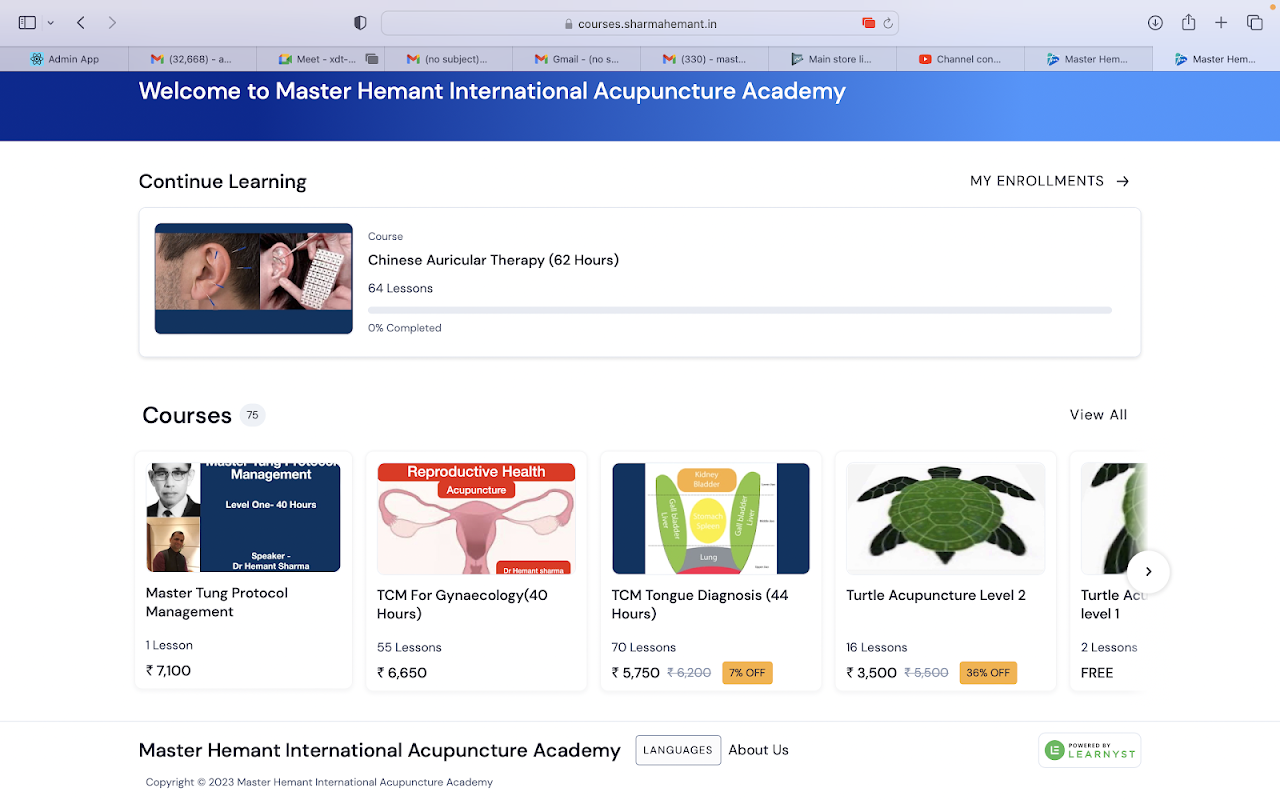The height and width of the screenshot is (800, 1280).
Task: Open About Us link in footer
Action: (758, 750)
